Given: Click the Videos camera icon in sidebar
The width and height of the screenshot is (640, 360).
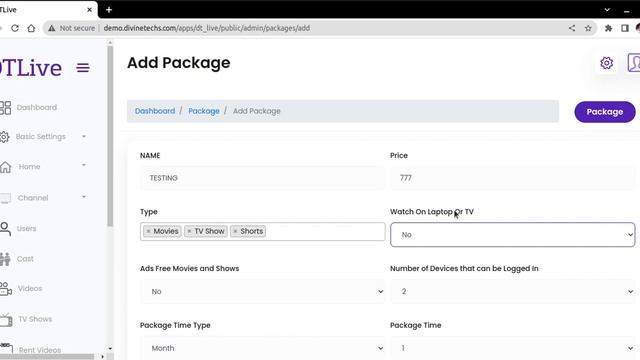Looking at the screenshot, I should point(6,289).
